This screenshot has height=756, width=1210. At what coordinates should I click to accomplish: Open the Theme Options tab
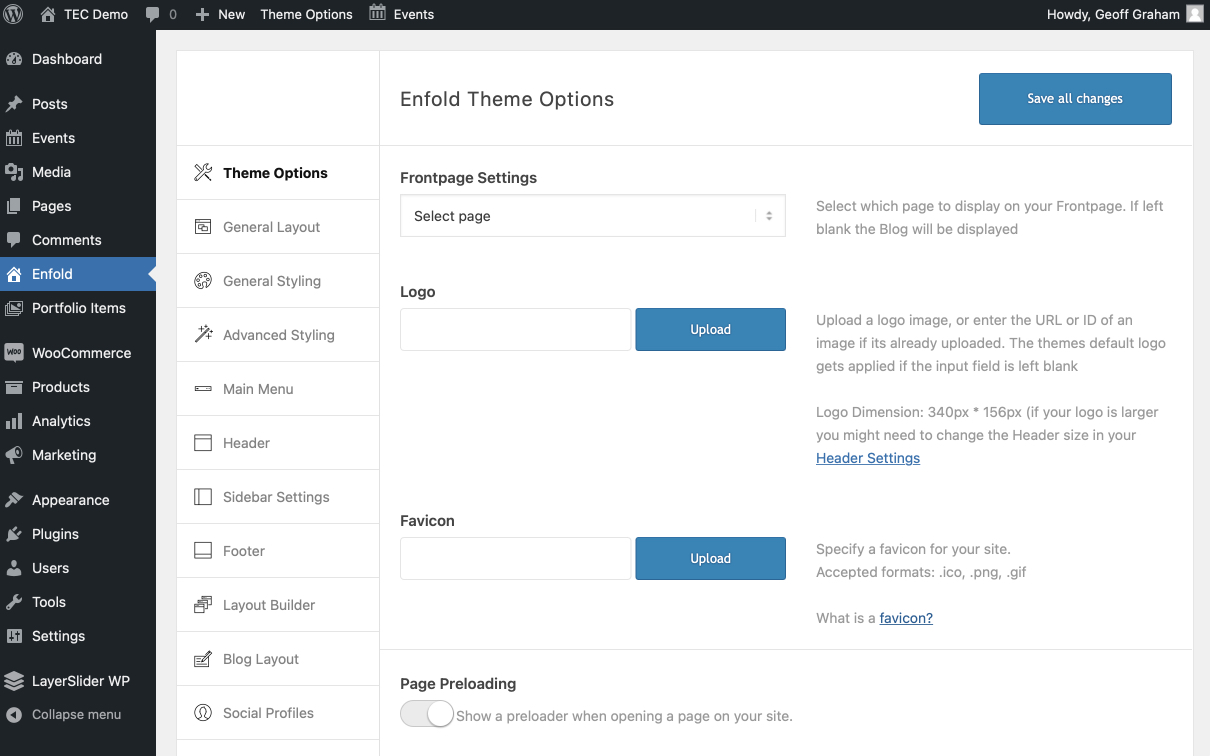click(x=278, y=173)
